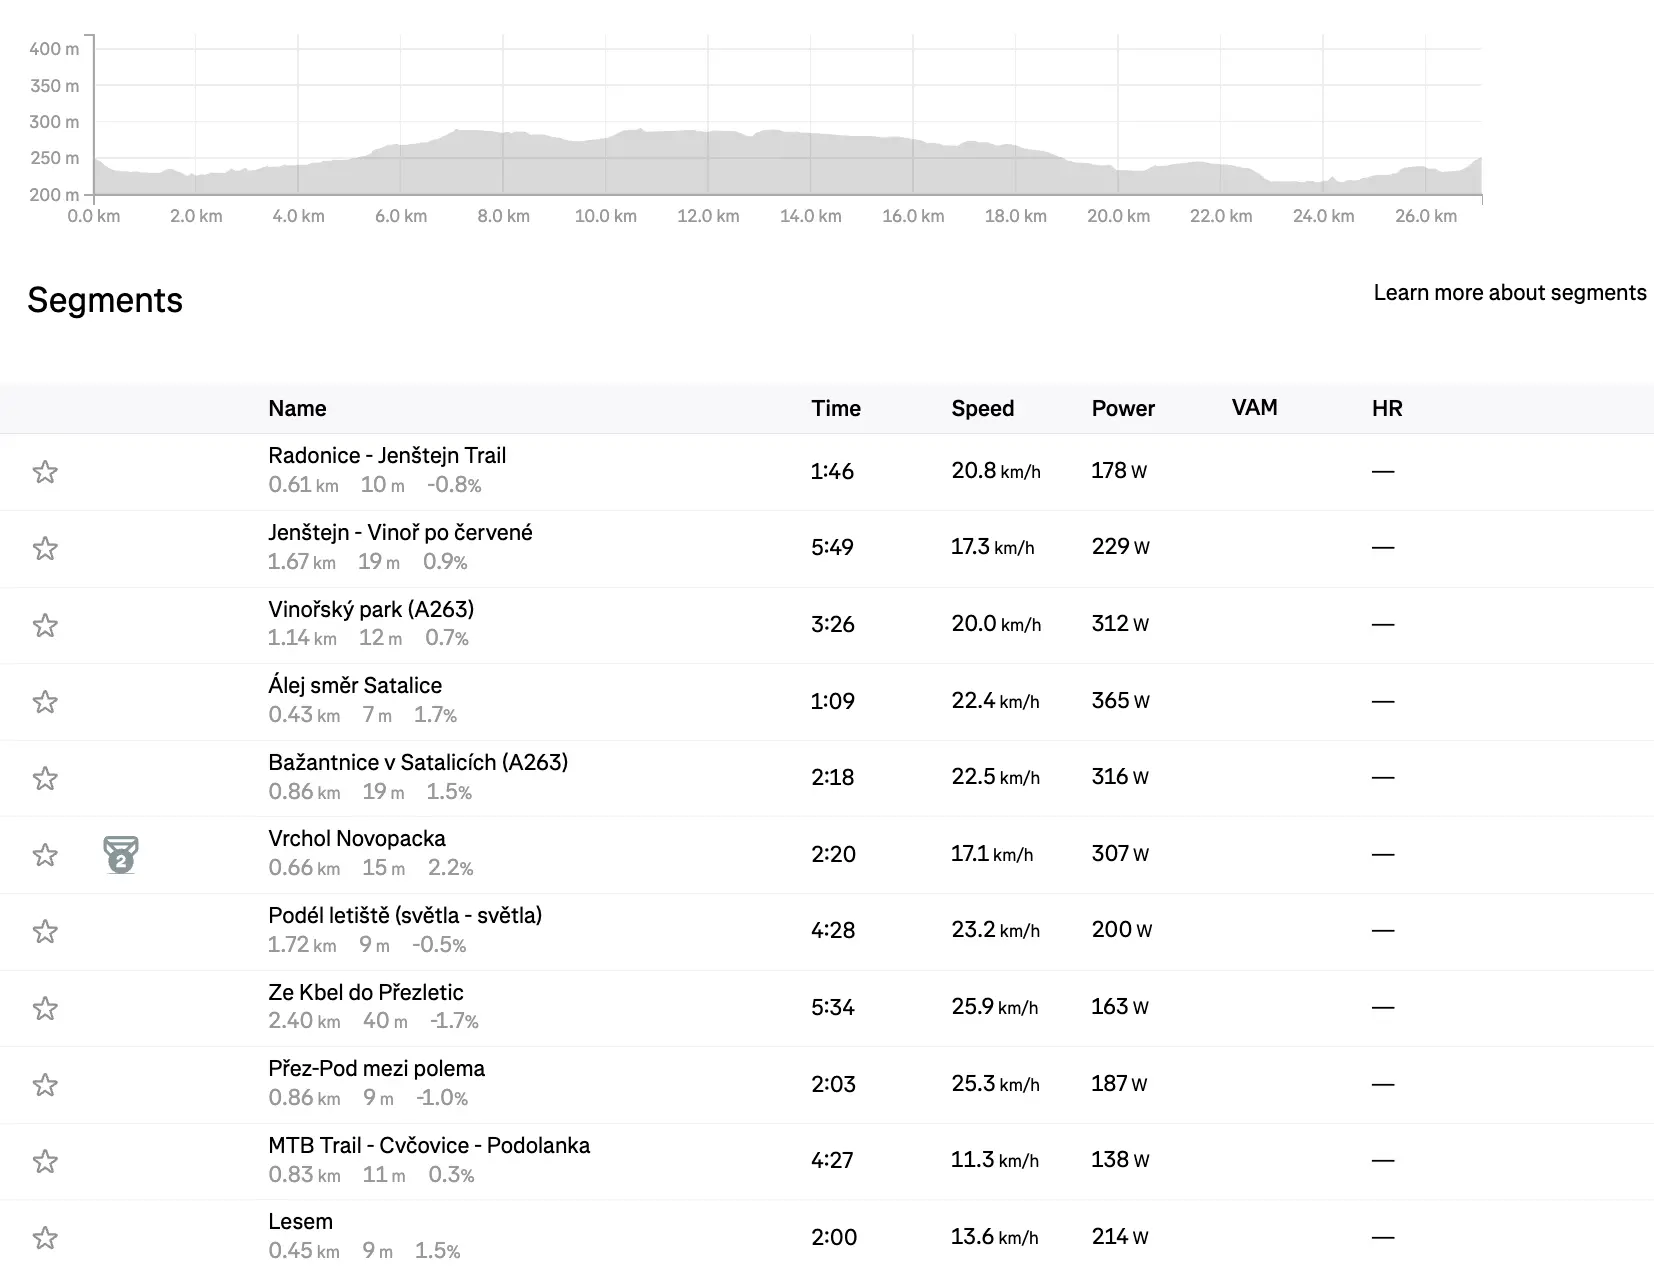Click the second-place medal icon
1654x1276 pixels.
(x=121, y=855)
